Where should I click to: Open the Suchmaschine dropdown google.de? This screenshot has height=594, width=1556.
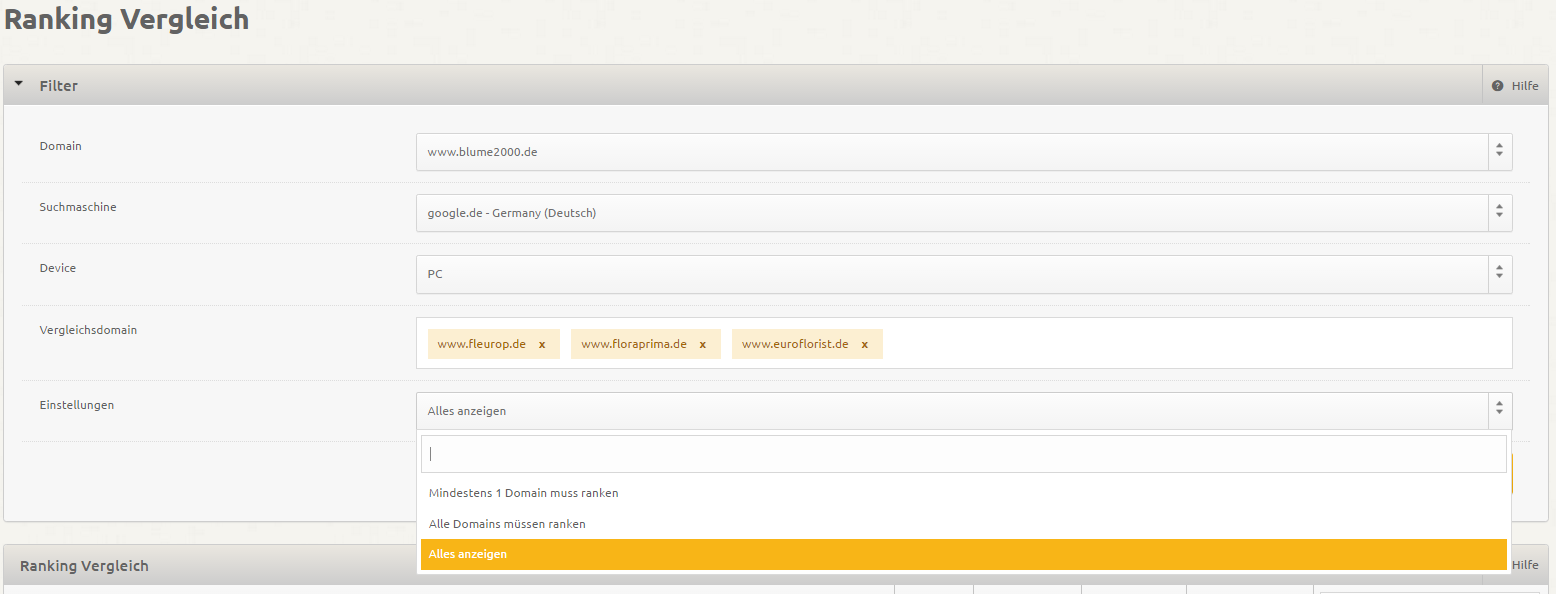tap(964, 213)
